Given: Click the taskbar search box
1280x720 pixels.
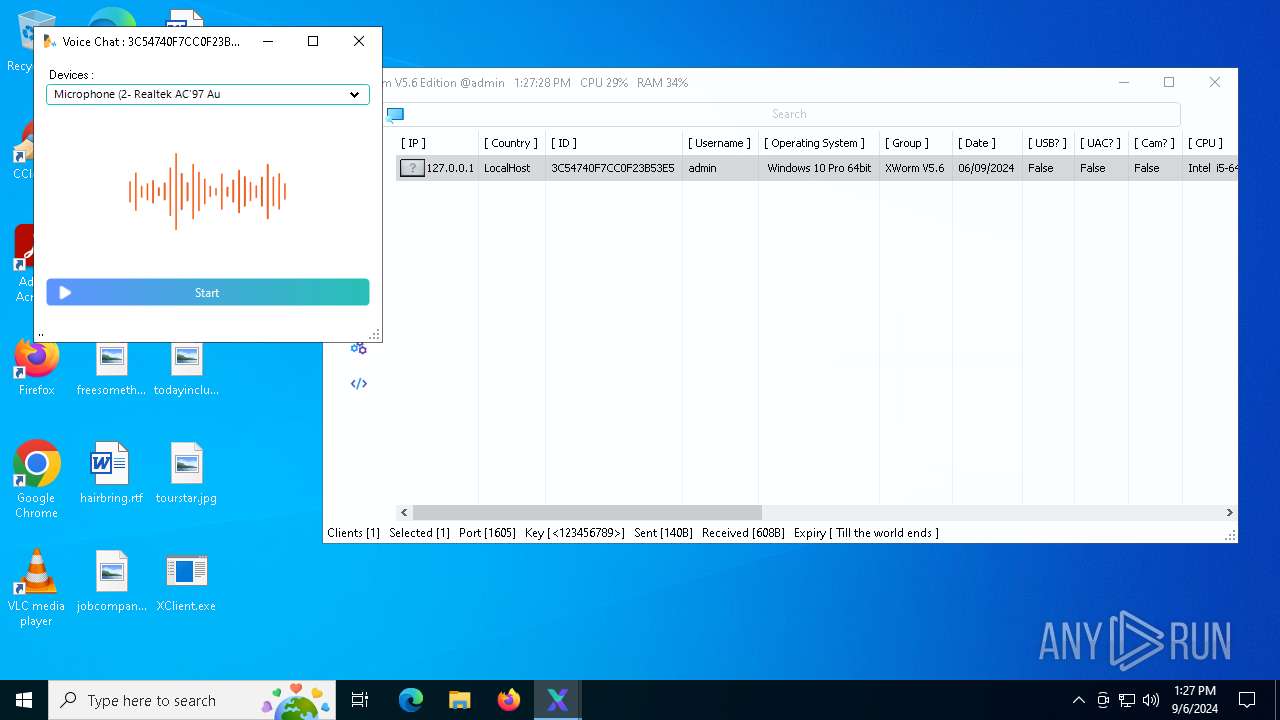Looking at the screenshot, I should [193, 700].
